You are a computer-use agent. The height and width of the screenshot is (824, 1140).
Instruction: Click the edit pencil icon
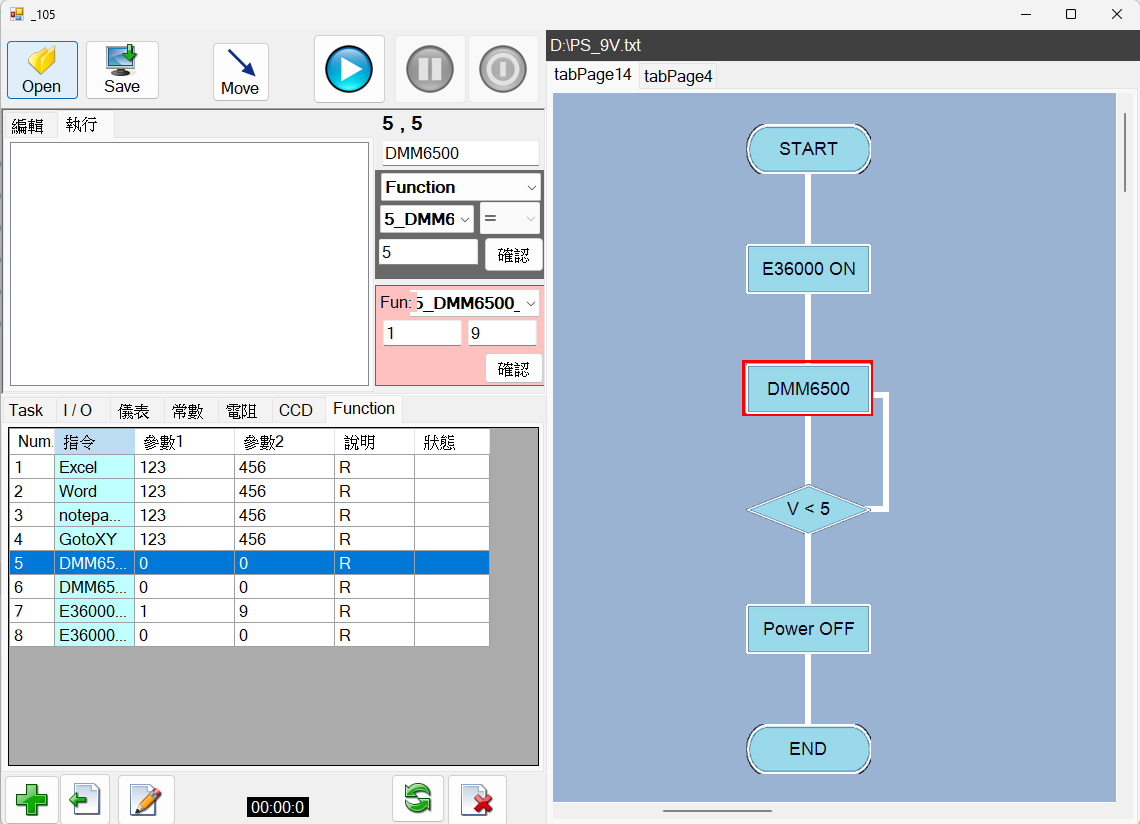click(145, 799)
